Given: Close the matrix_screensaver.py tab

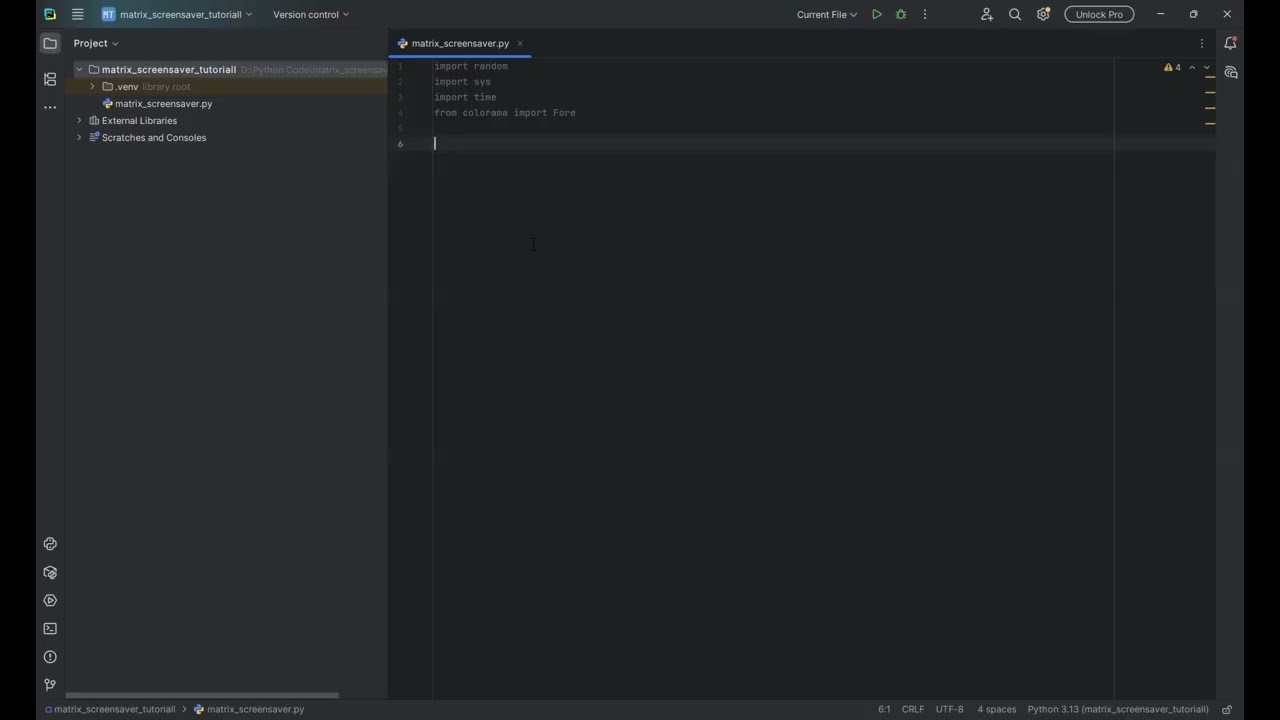Looking at the screenshot, I should [520, 43].
